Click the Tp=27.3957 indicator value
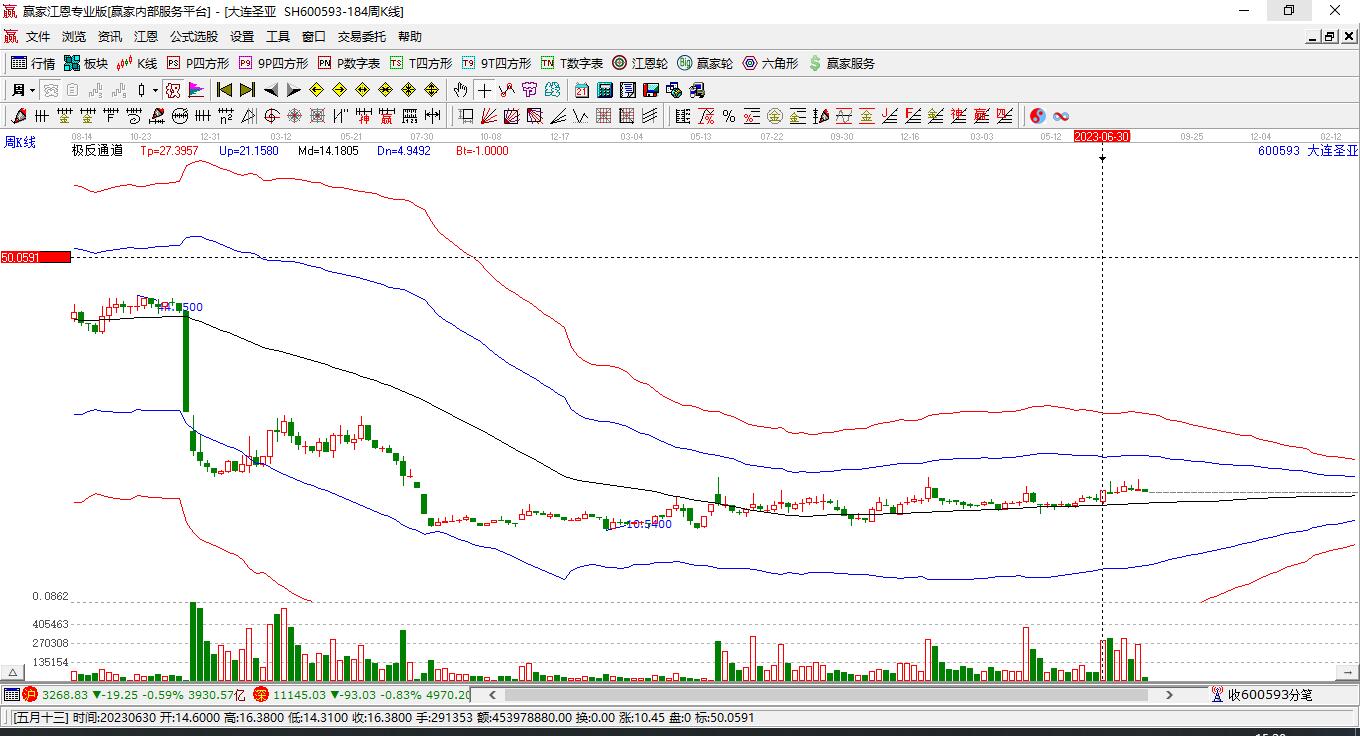 coord(169,151)
